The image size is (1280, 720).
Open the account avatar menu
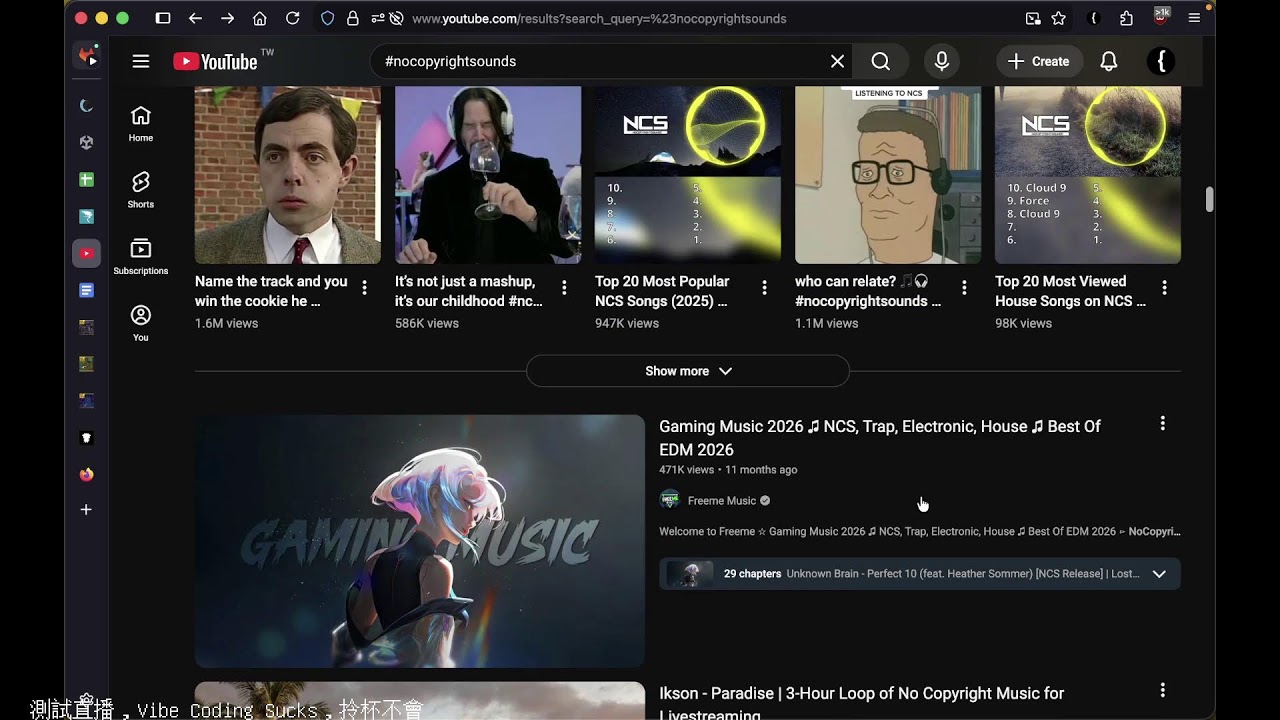click(1161, 61)
